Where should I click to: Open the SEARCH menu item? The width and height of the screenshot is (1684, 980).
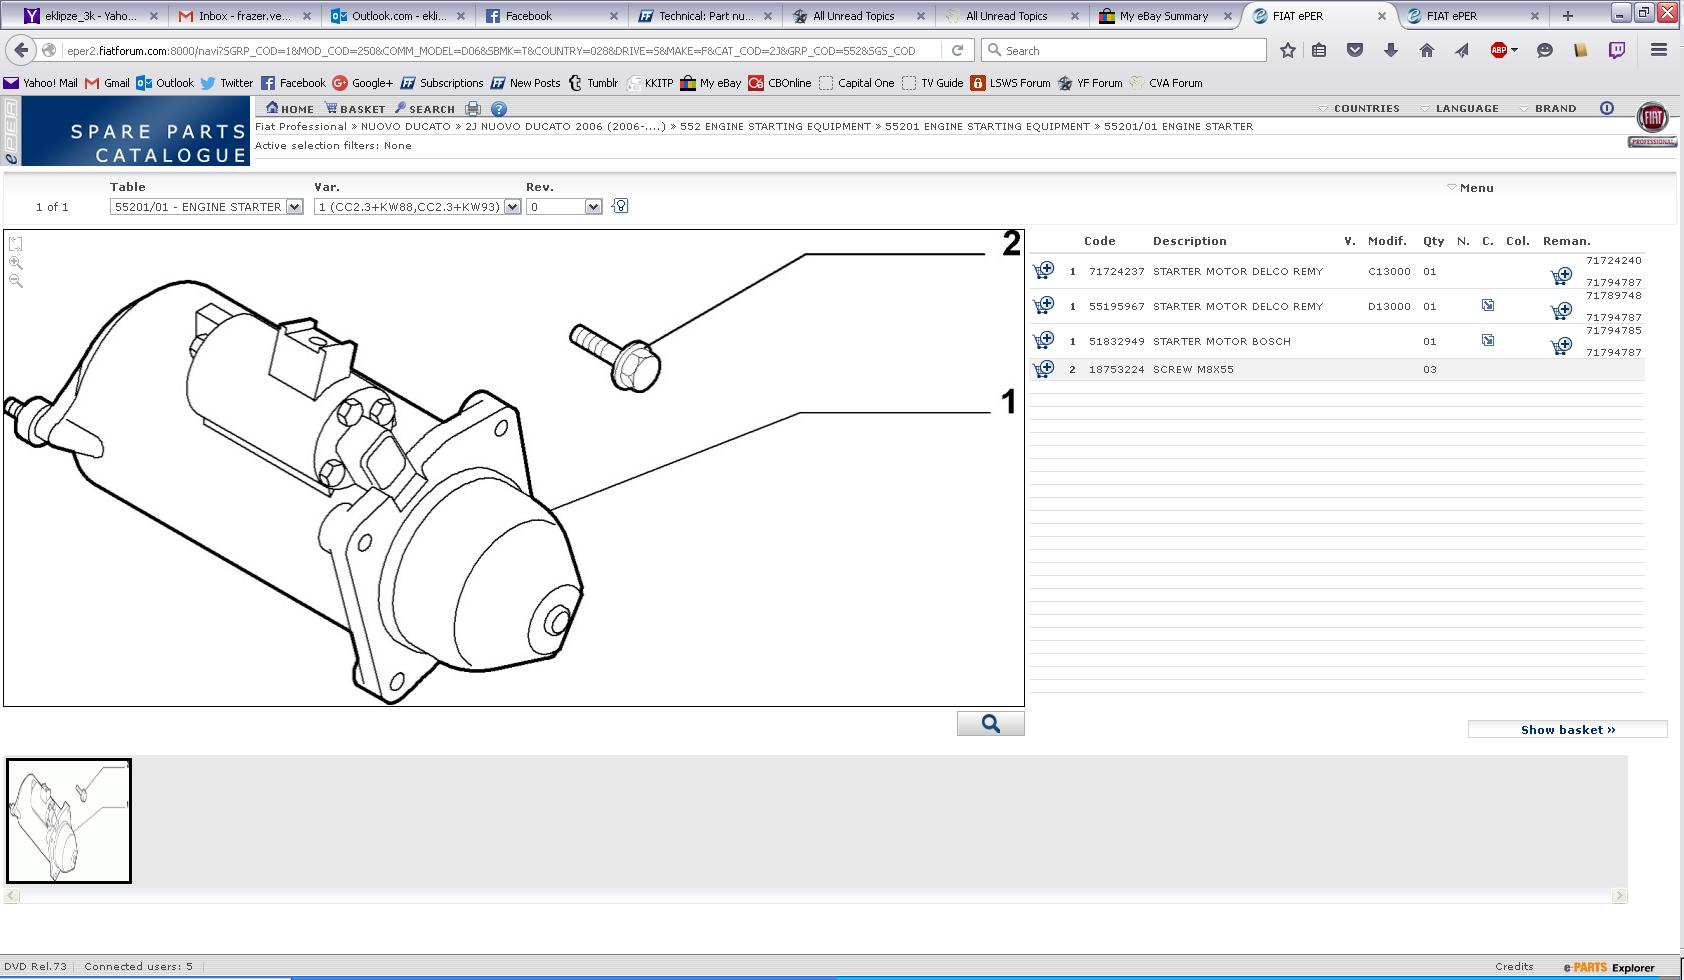(x=425, y=108)
